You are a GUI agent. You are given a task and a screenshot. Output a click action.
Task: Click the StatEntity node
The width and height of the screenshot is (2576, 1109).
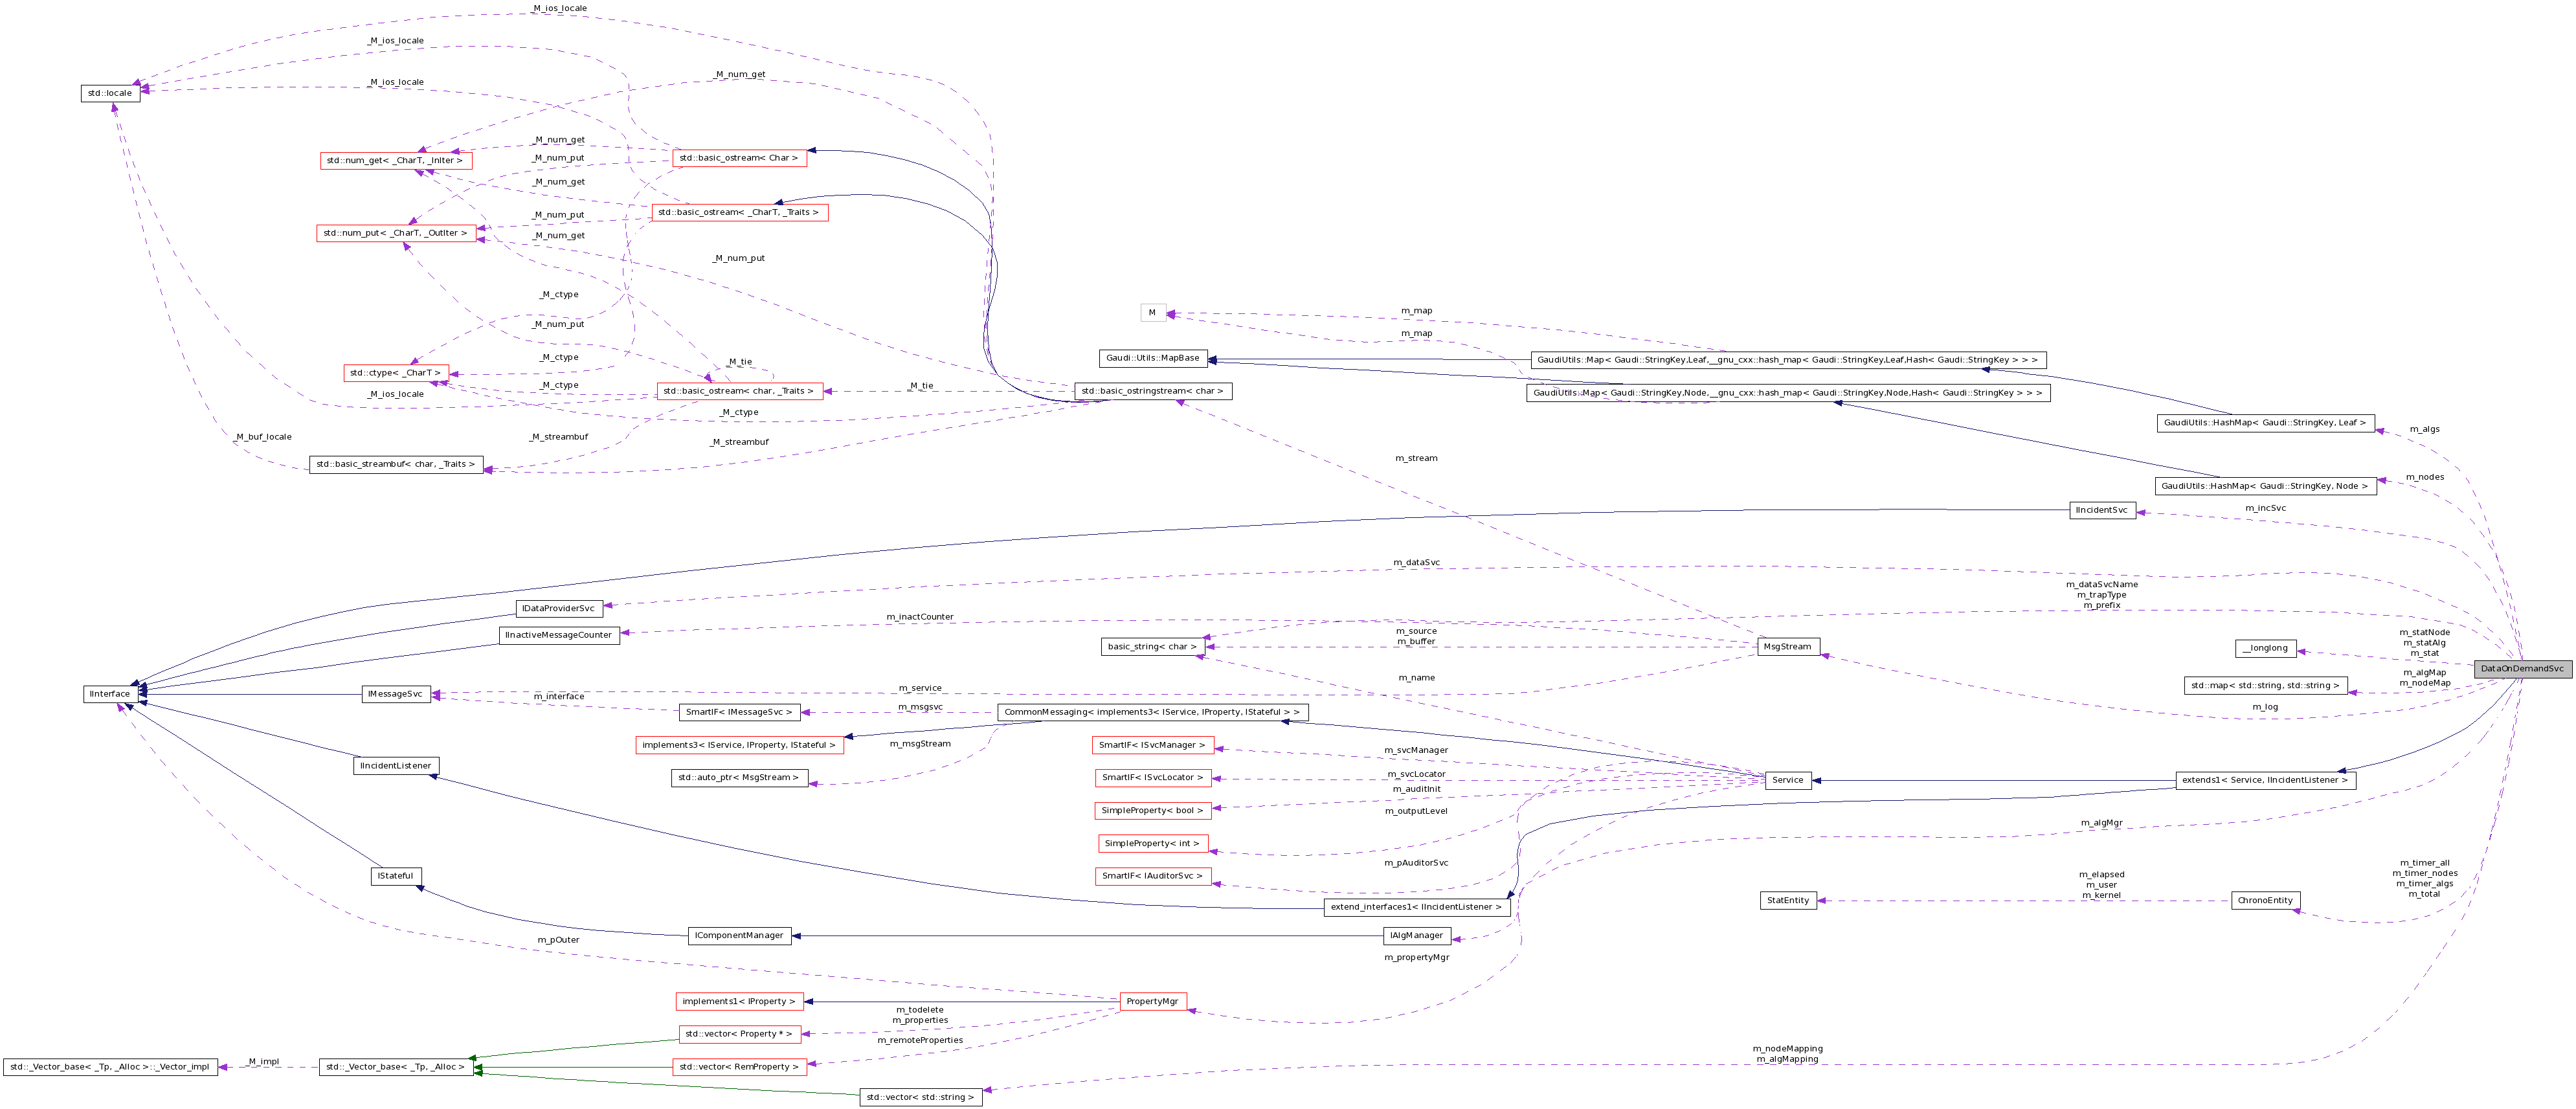pyautogui.click(x=1788, y=900)
